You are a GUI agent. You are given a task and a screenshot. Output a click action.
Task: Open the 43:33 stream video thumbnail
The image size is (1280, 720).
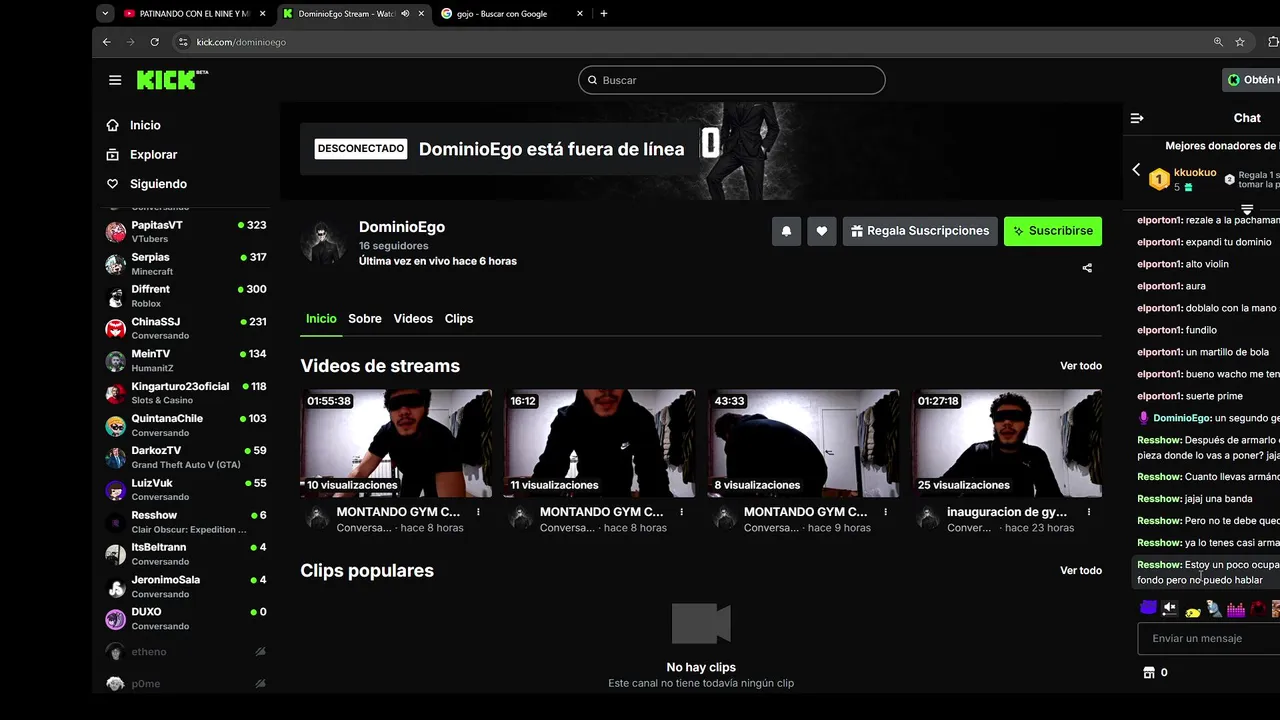804,443
